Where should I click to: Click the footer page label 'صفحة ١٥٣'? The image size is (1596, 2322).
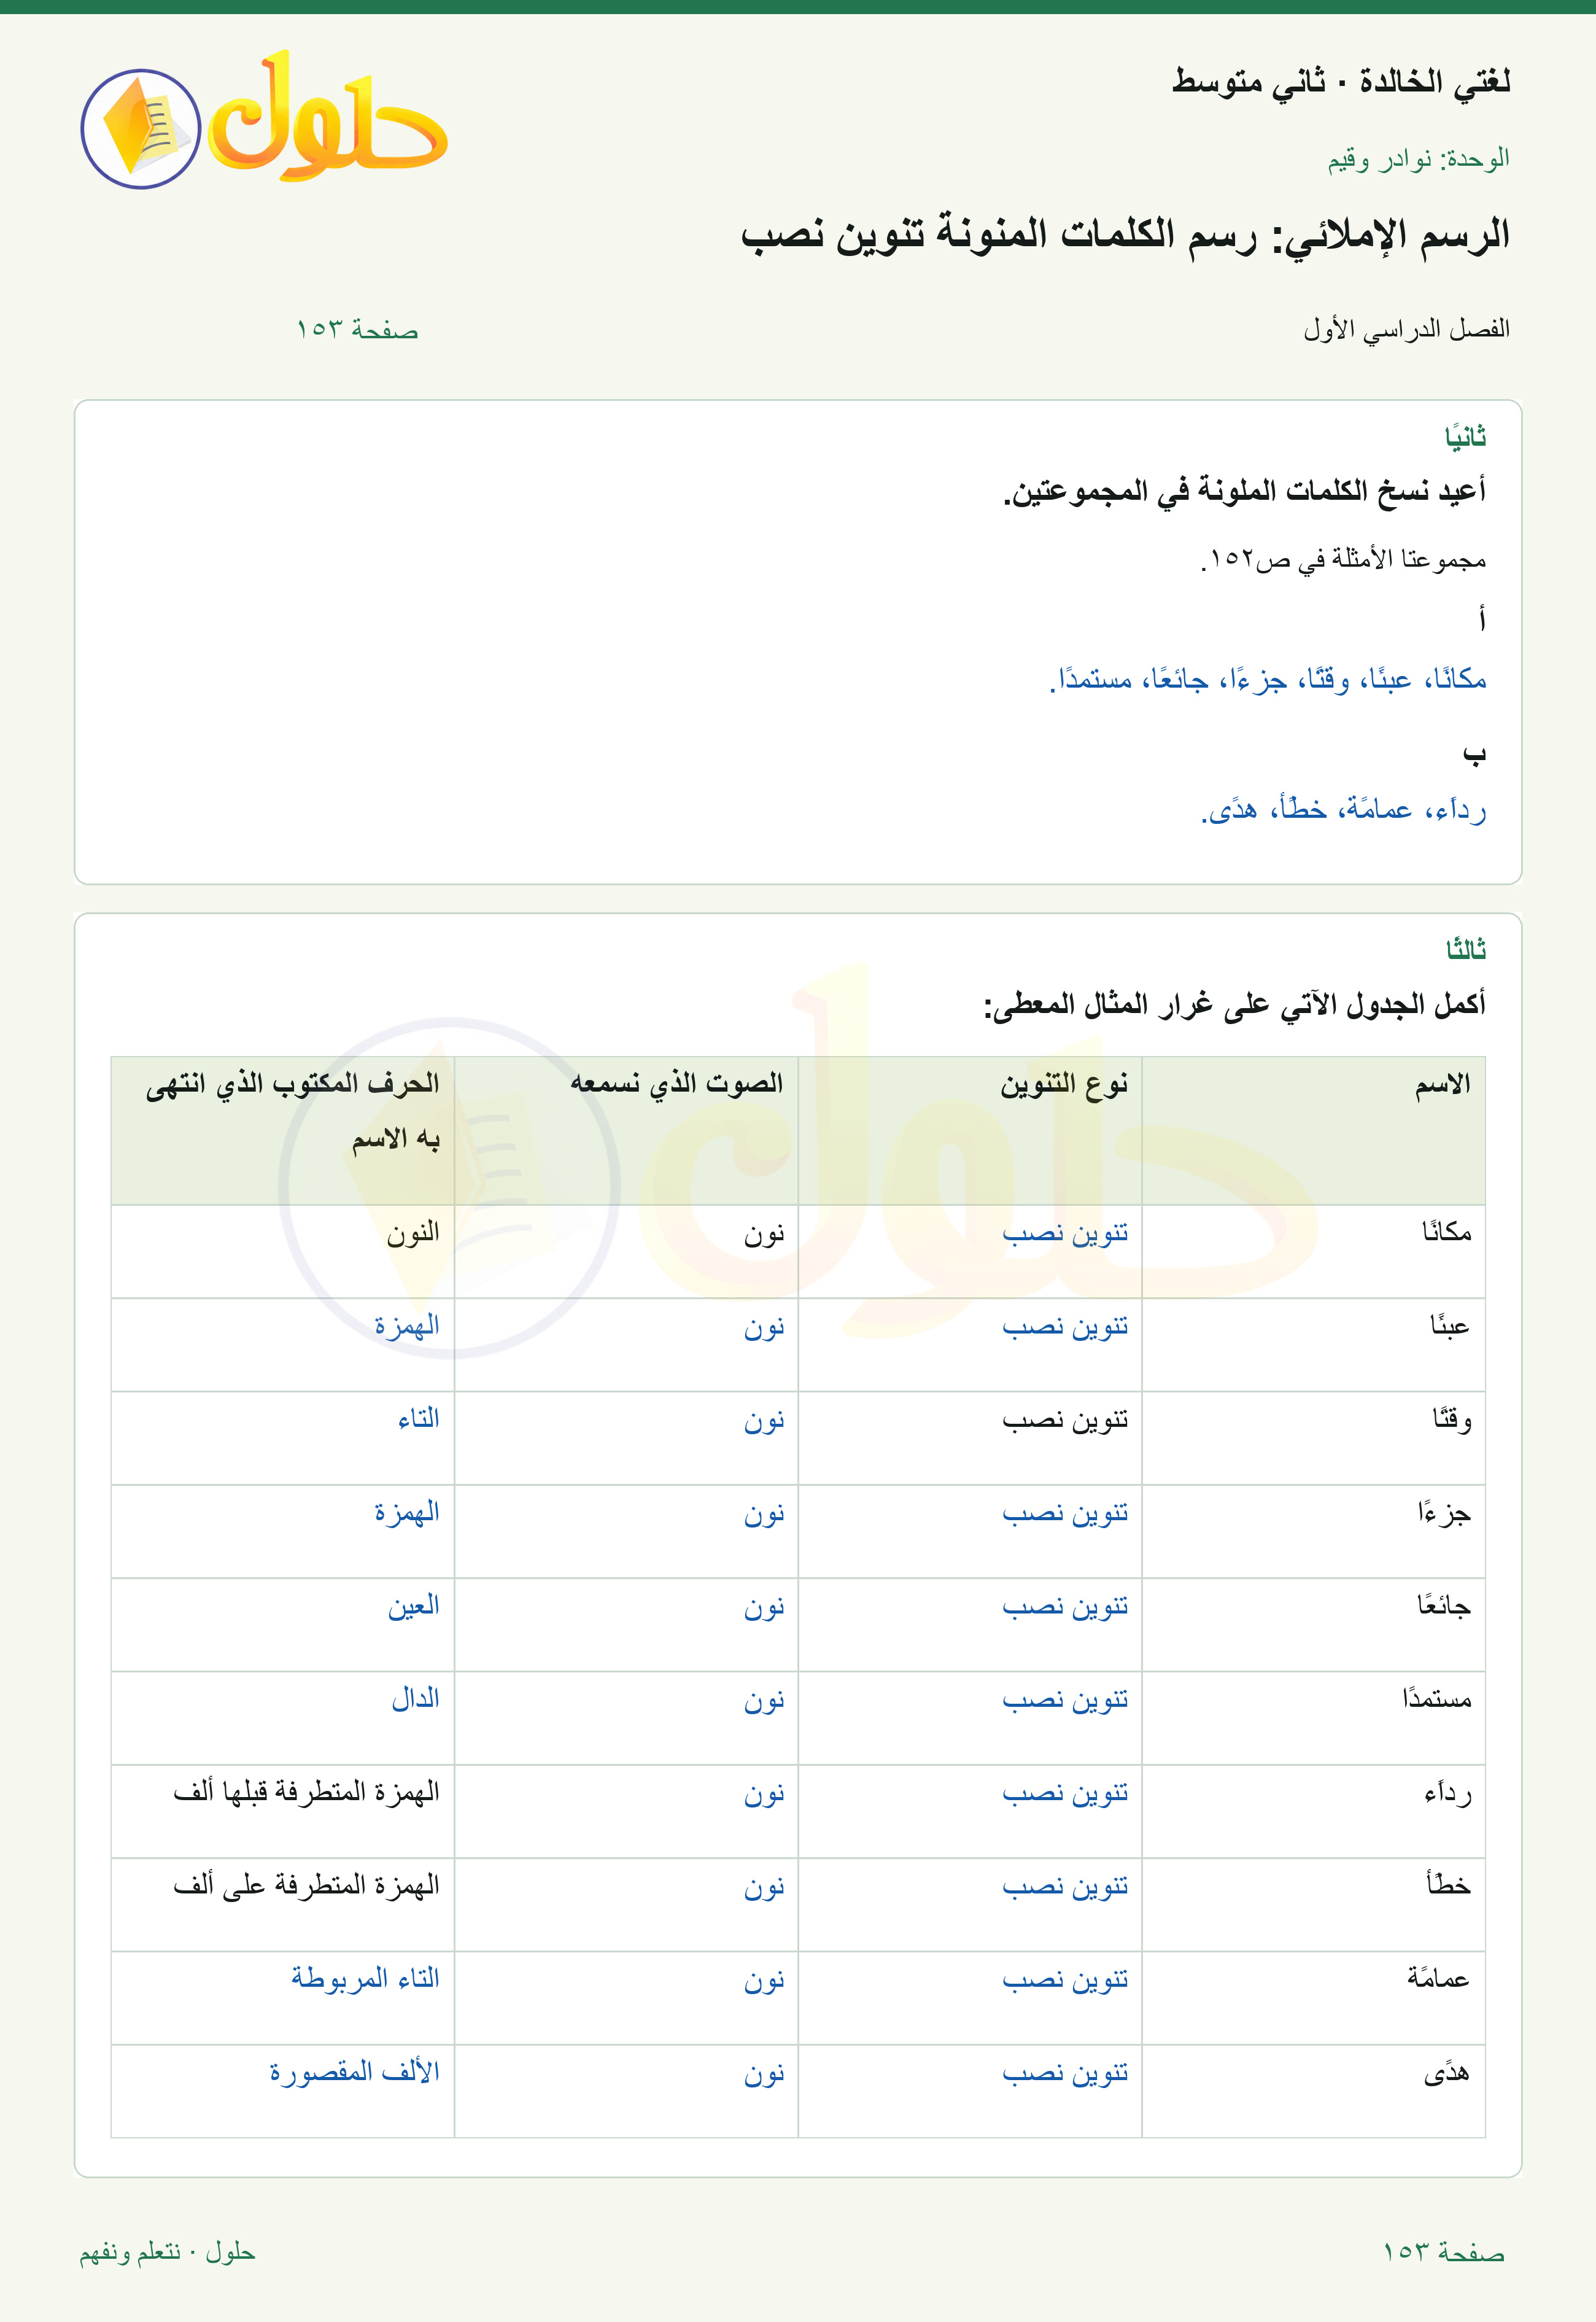tap(1444, 2252)
